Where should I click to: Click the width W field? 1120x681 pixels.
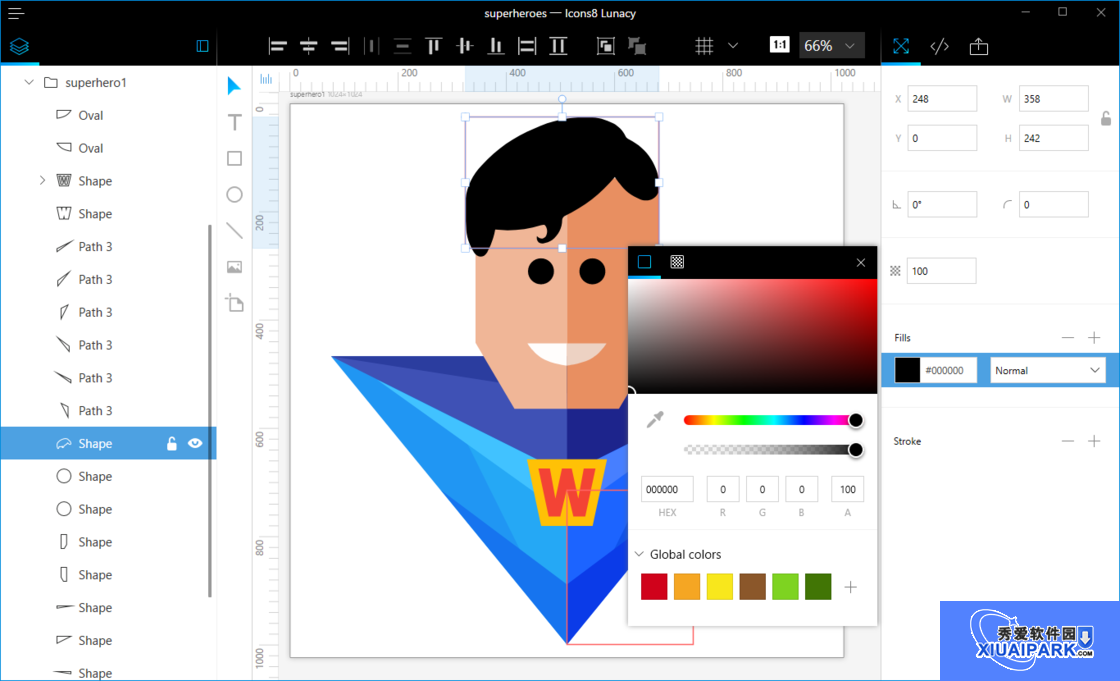click(x=1054, y=99)
